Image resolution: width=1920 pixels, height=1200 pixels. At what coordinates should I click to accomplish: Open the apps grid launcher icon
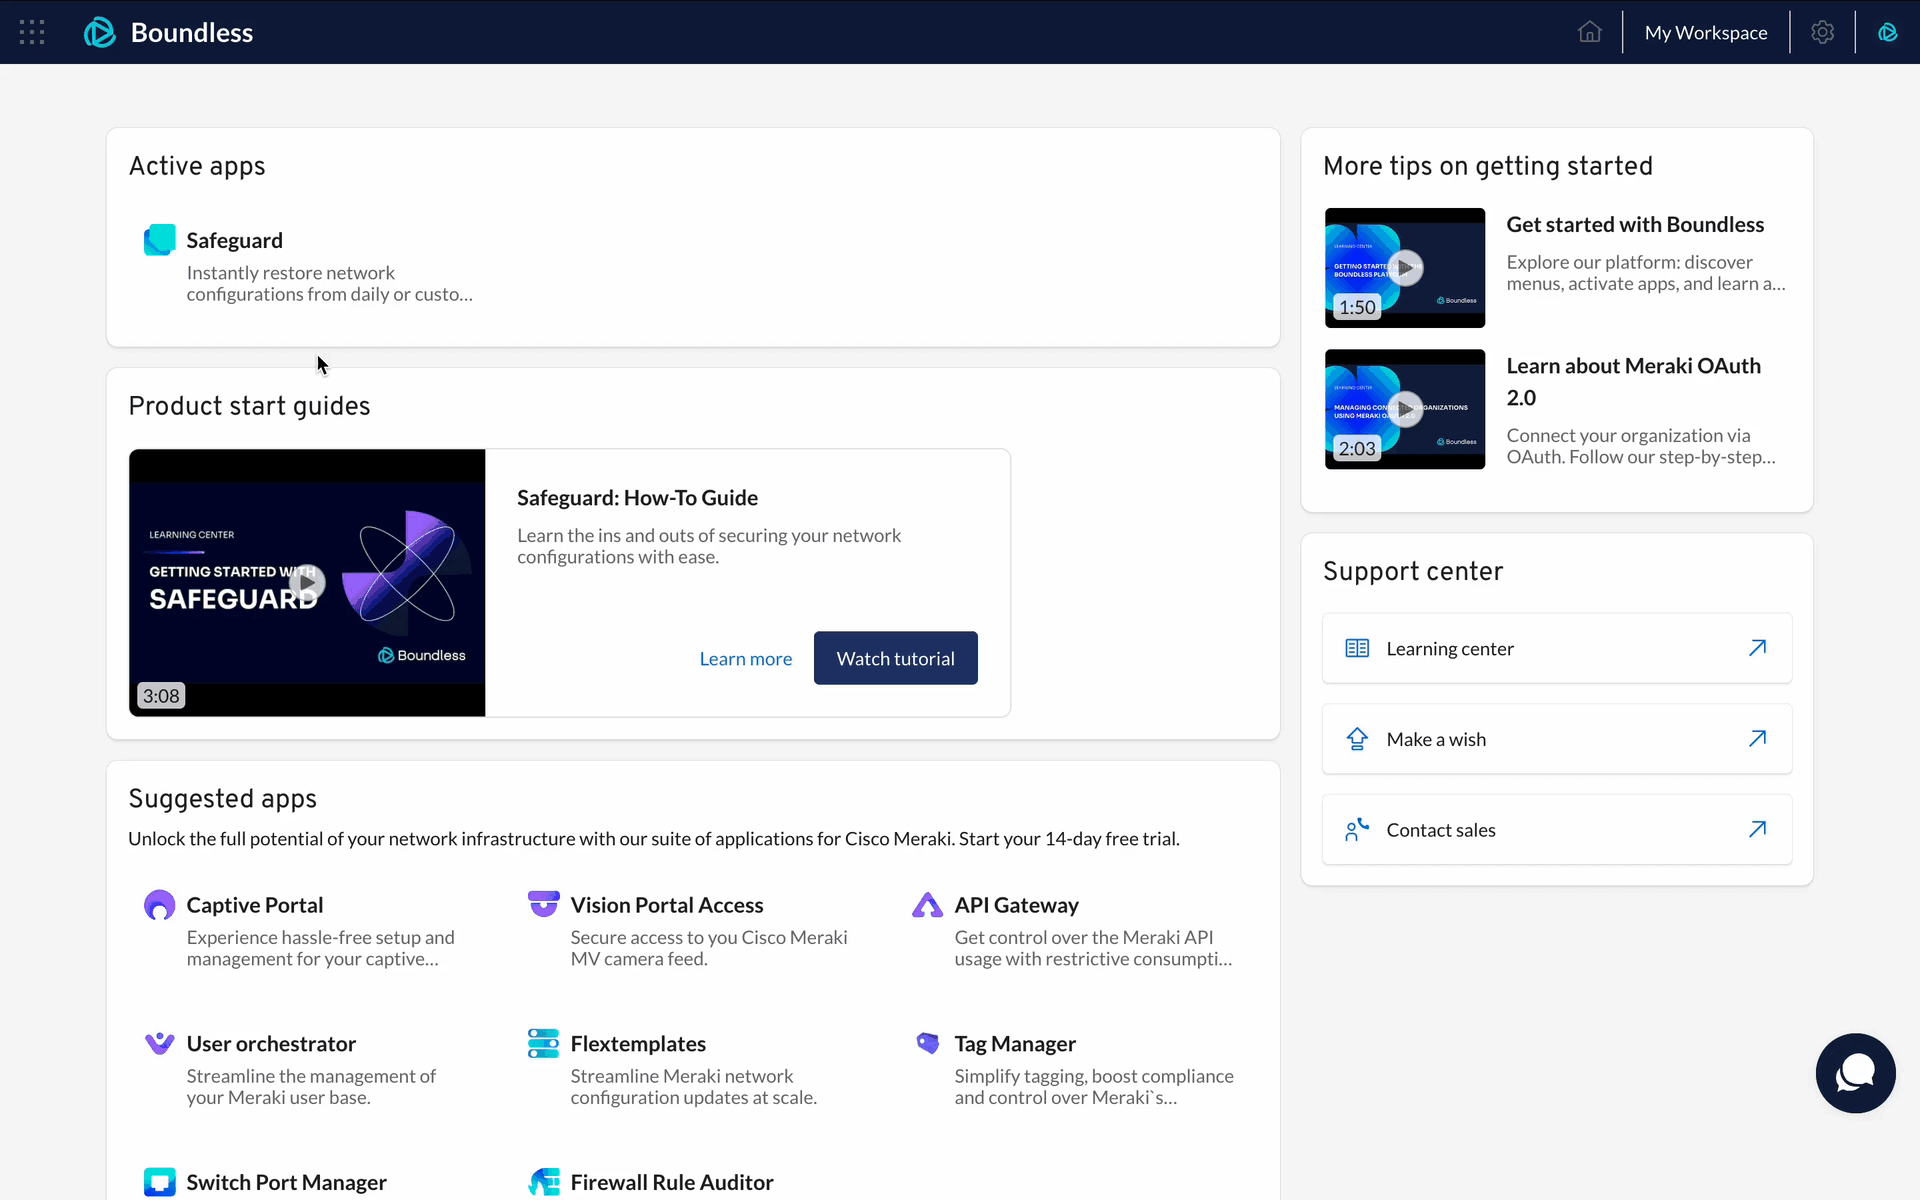(x=32, y=32)
